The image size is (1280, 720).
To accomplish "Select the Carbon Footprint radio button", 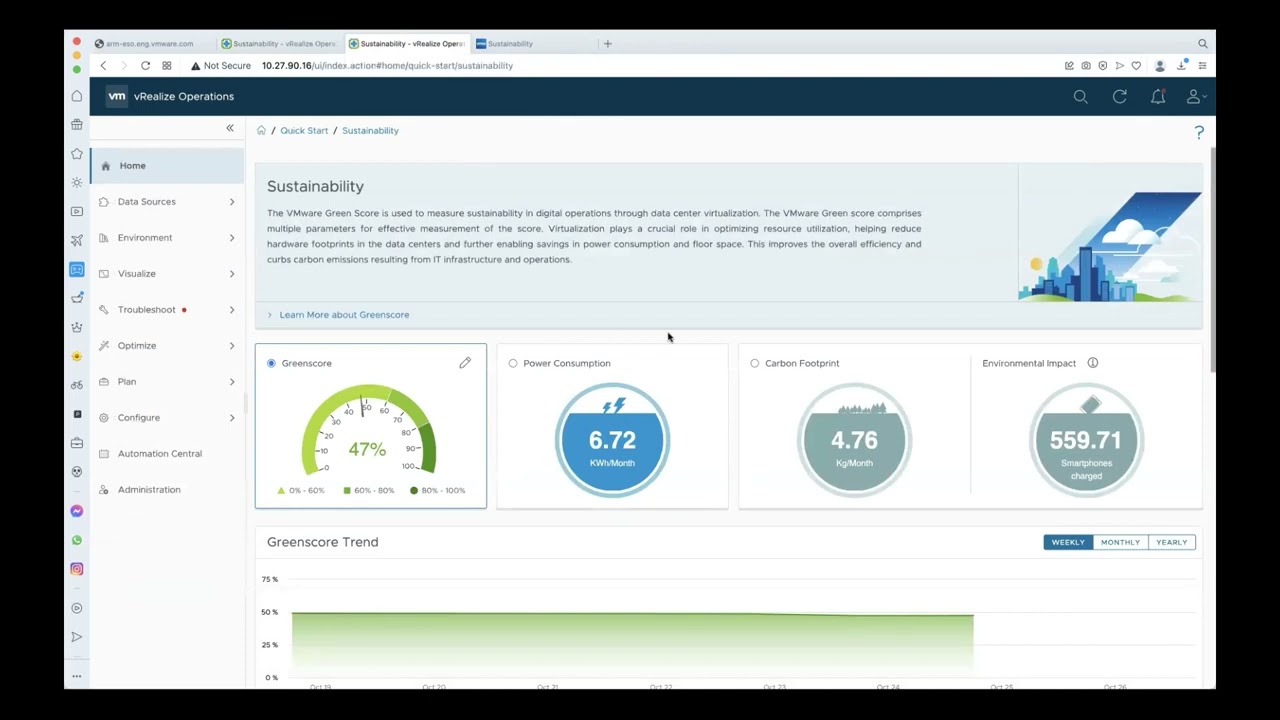I will [755, 363].
